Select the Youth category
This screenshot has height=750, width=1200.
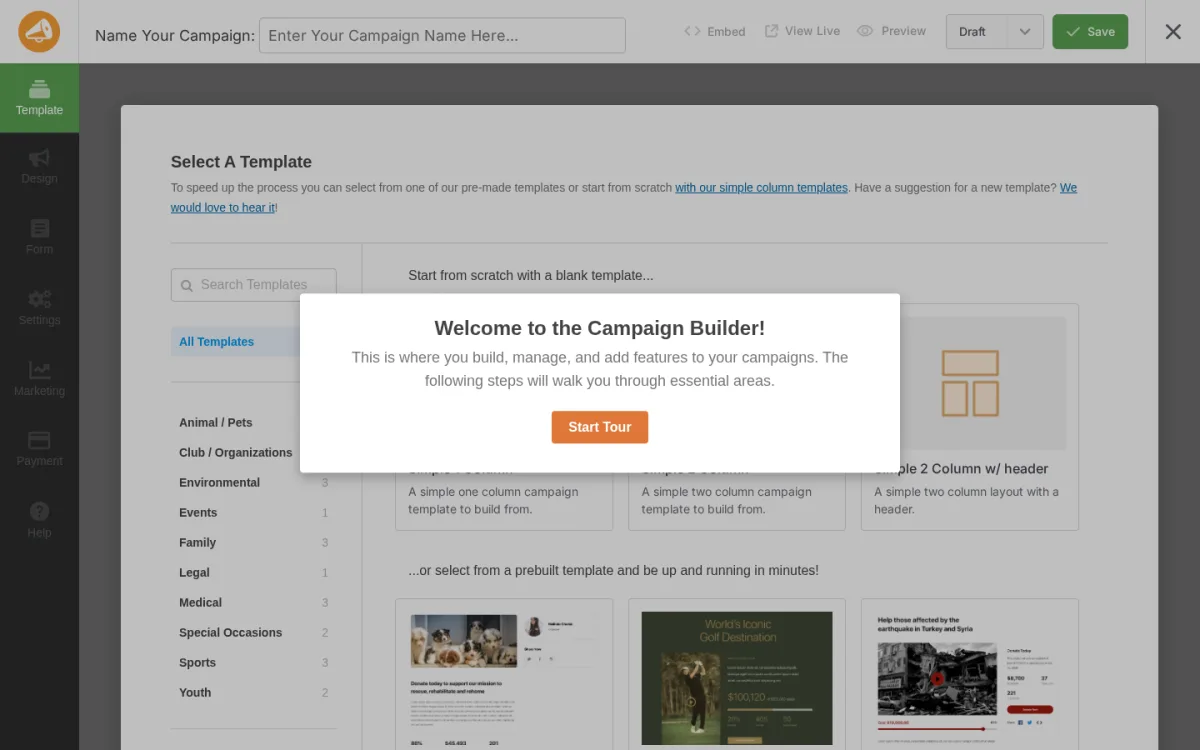pyautogui.click(x=254, y=693)
